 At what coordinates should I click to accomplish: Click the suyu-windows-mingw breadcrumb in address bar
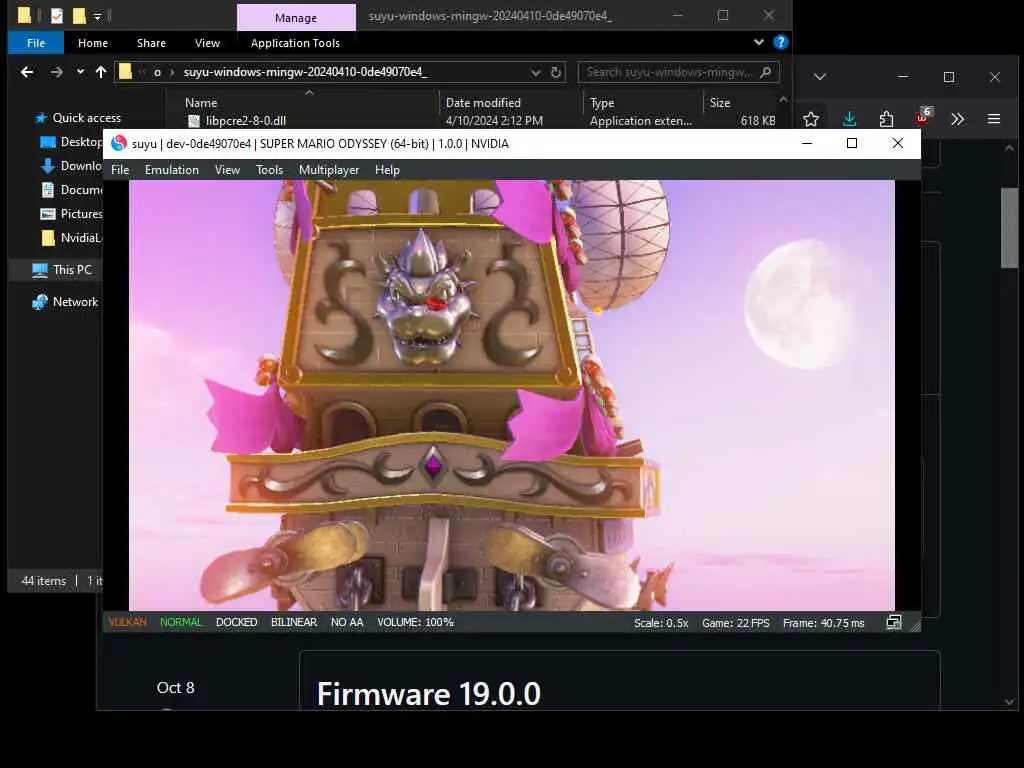(305, 72)
